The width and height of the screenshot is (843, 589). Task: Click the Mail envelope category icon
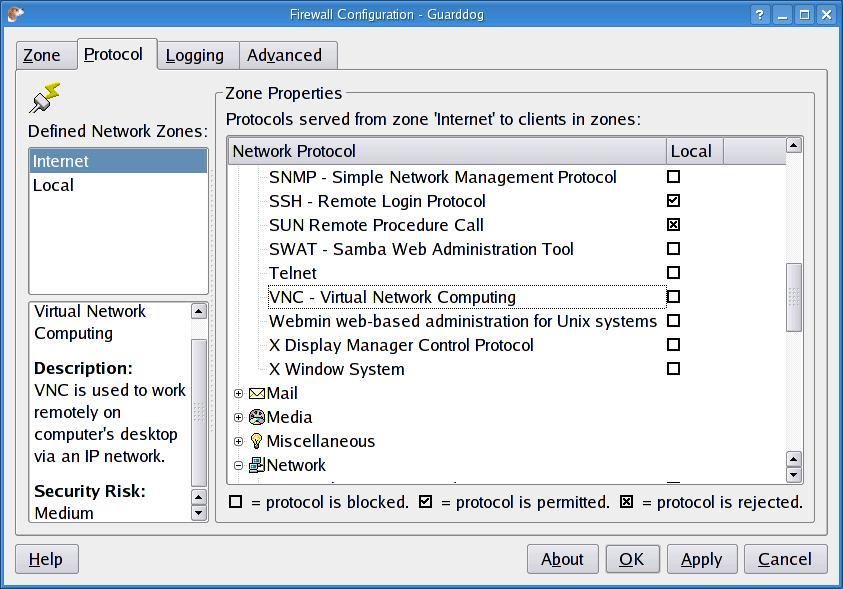click(256, 393)
